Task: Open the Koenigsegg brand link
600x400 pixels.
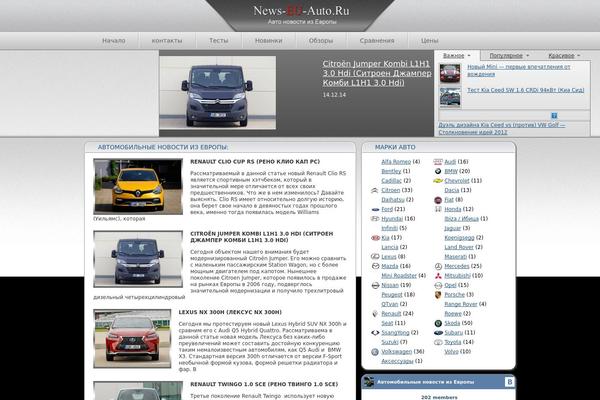Action: 459,238
